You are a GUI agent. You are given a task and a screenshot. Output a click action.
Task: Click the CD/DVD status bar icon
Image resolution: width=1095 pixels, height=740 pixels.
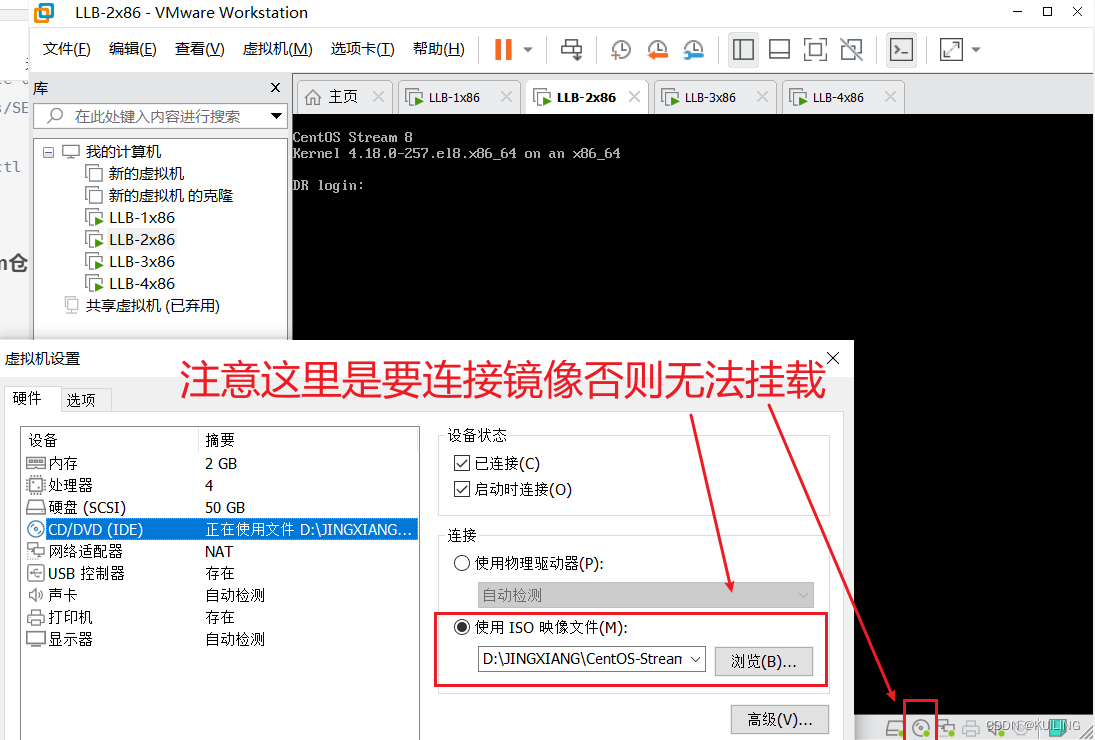[x=921, y=729]
